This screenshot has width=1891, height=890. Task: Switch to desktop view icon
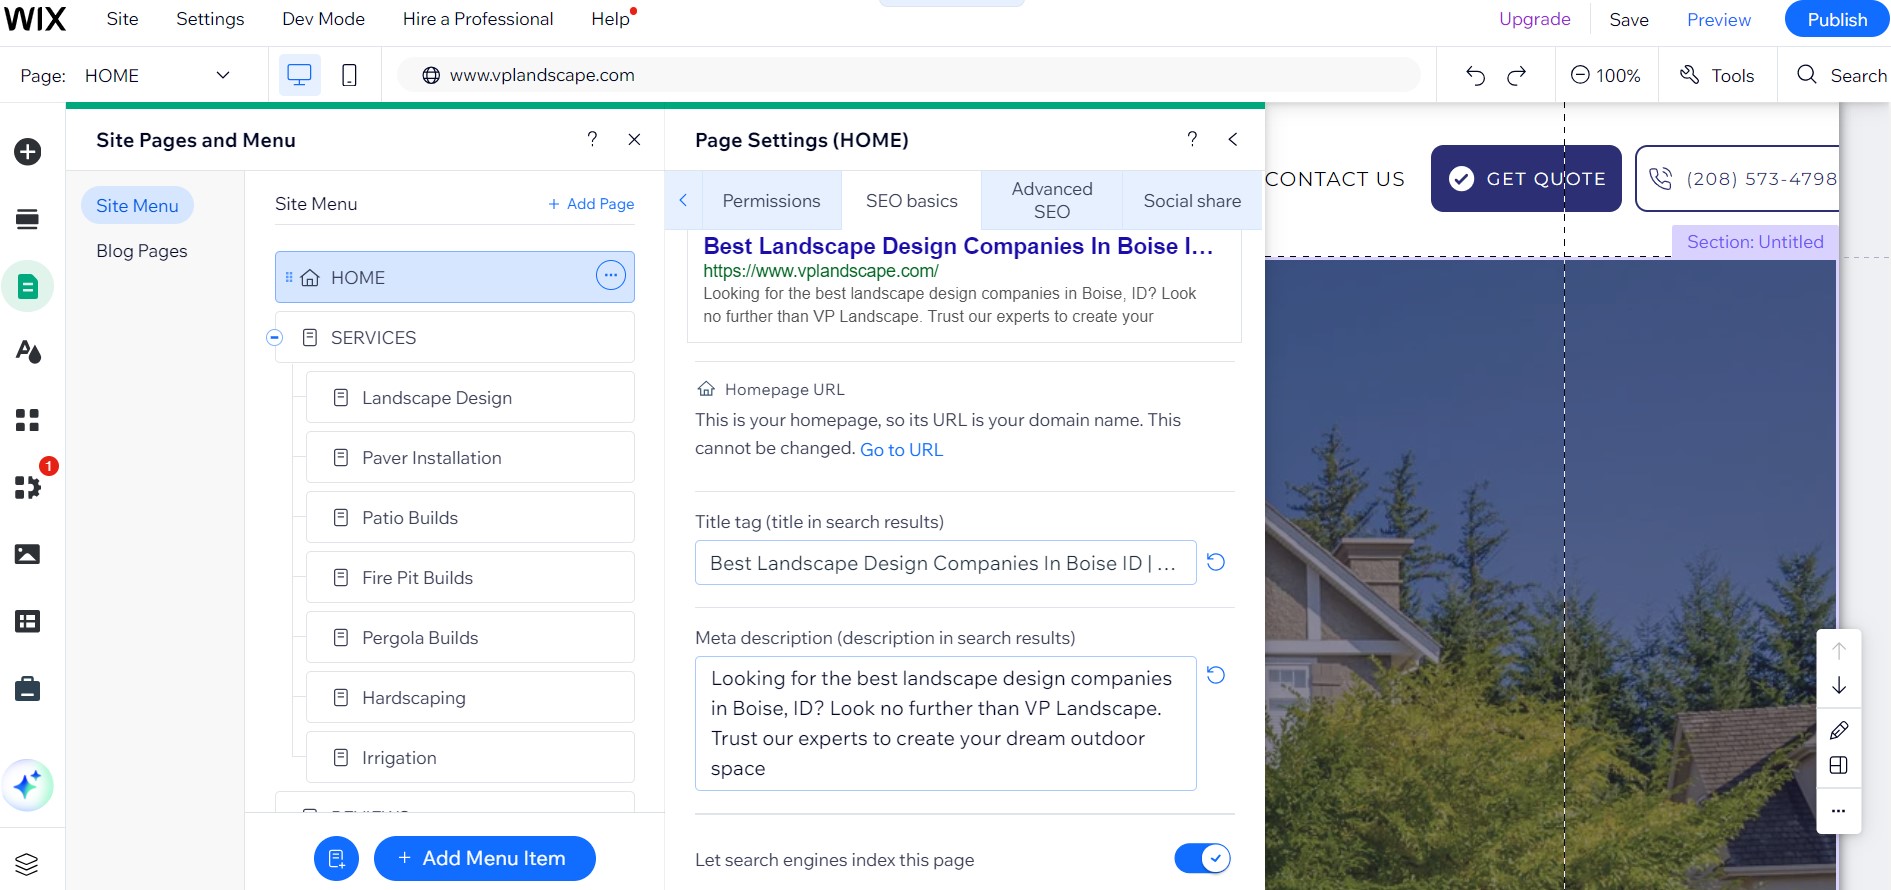(x=299, y=75)
